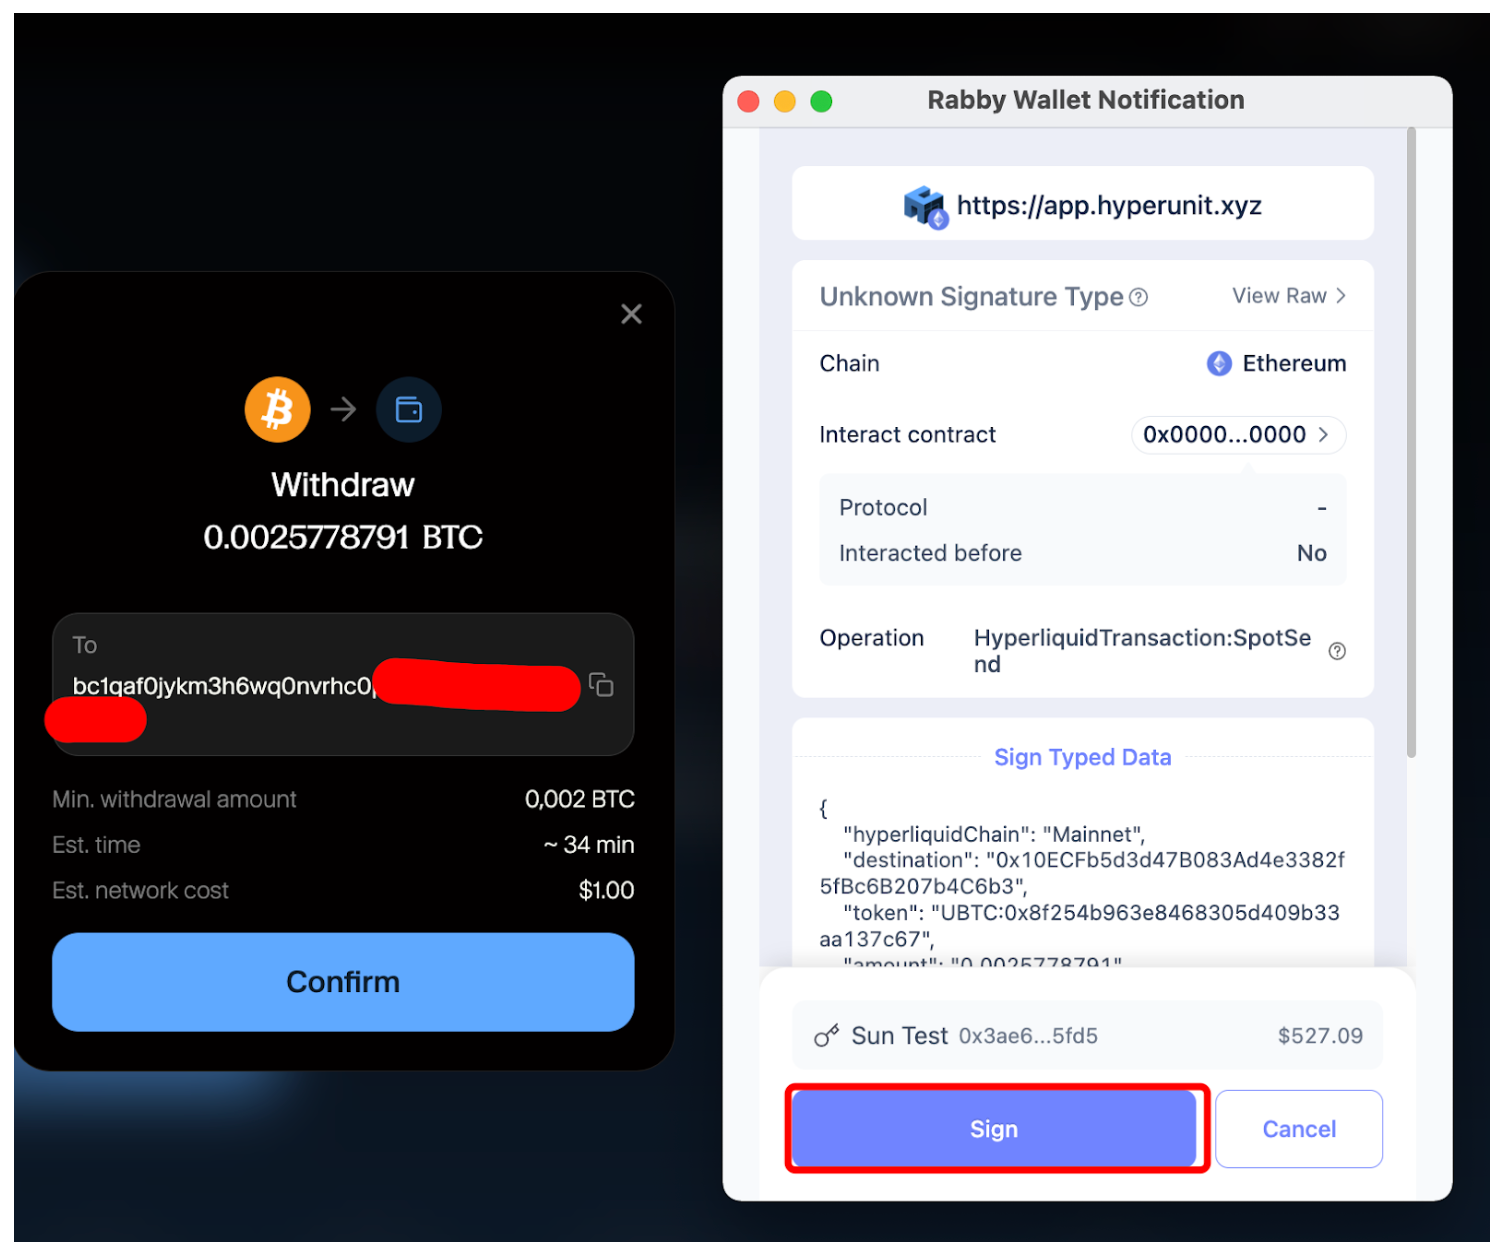Click the help icon beside Unknown Signature Type
Screen dimensions: 1506x1260
click(x=1138, y=297)
